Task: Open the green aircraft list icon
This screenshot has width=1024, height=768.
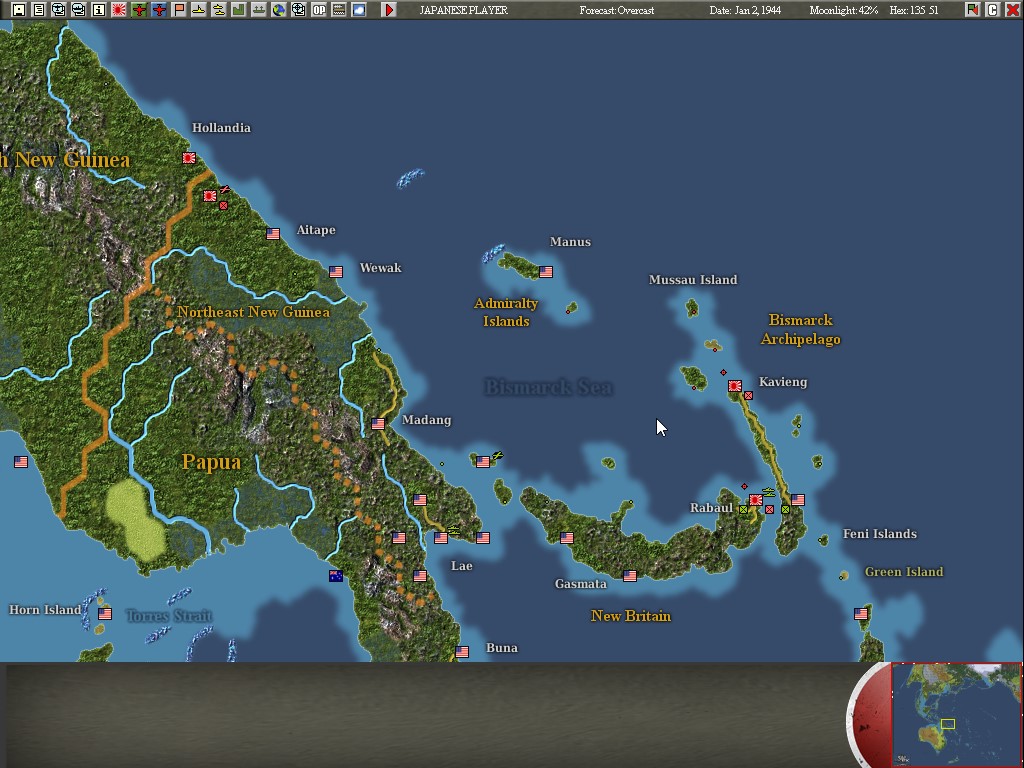Action: point(139,10)
